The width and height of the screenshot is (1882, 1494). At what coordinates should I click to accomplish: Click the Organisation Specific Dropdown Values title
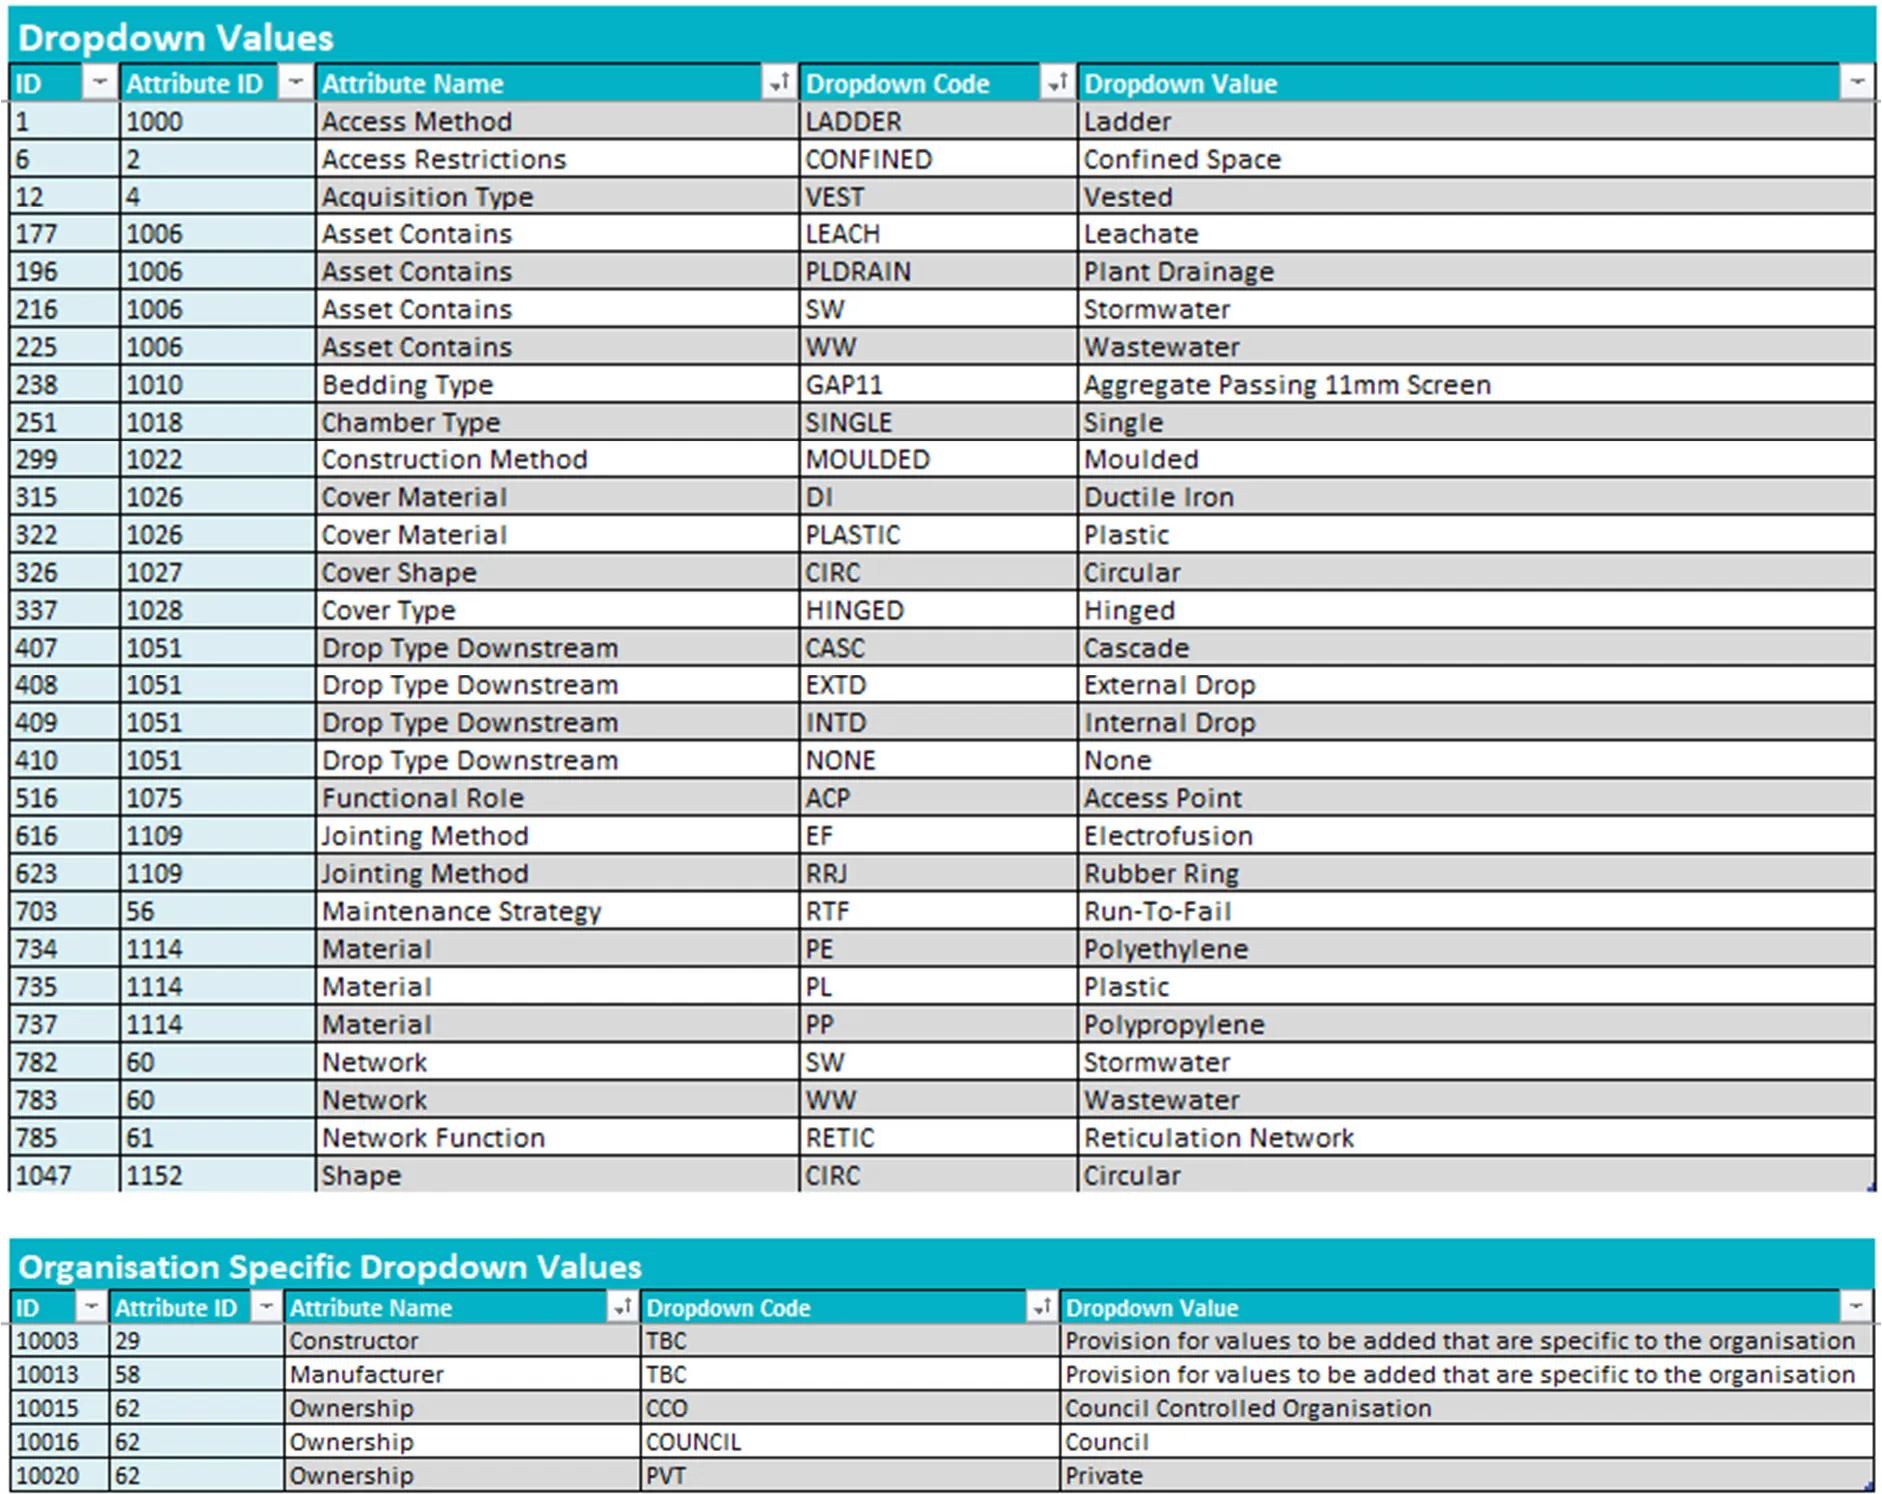point(330,1267)
